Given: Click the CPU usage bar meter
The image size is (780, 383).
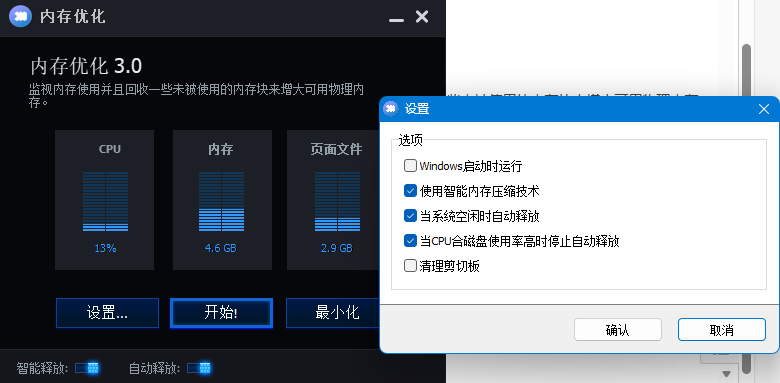Looking at the screenshot, I should pos(105,201).
